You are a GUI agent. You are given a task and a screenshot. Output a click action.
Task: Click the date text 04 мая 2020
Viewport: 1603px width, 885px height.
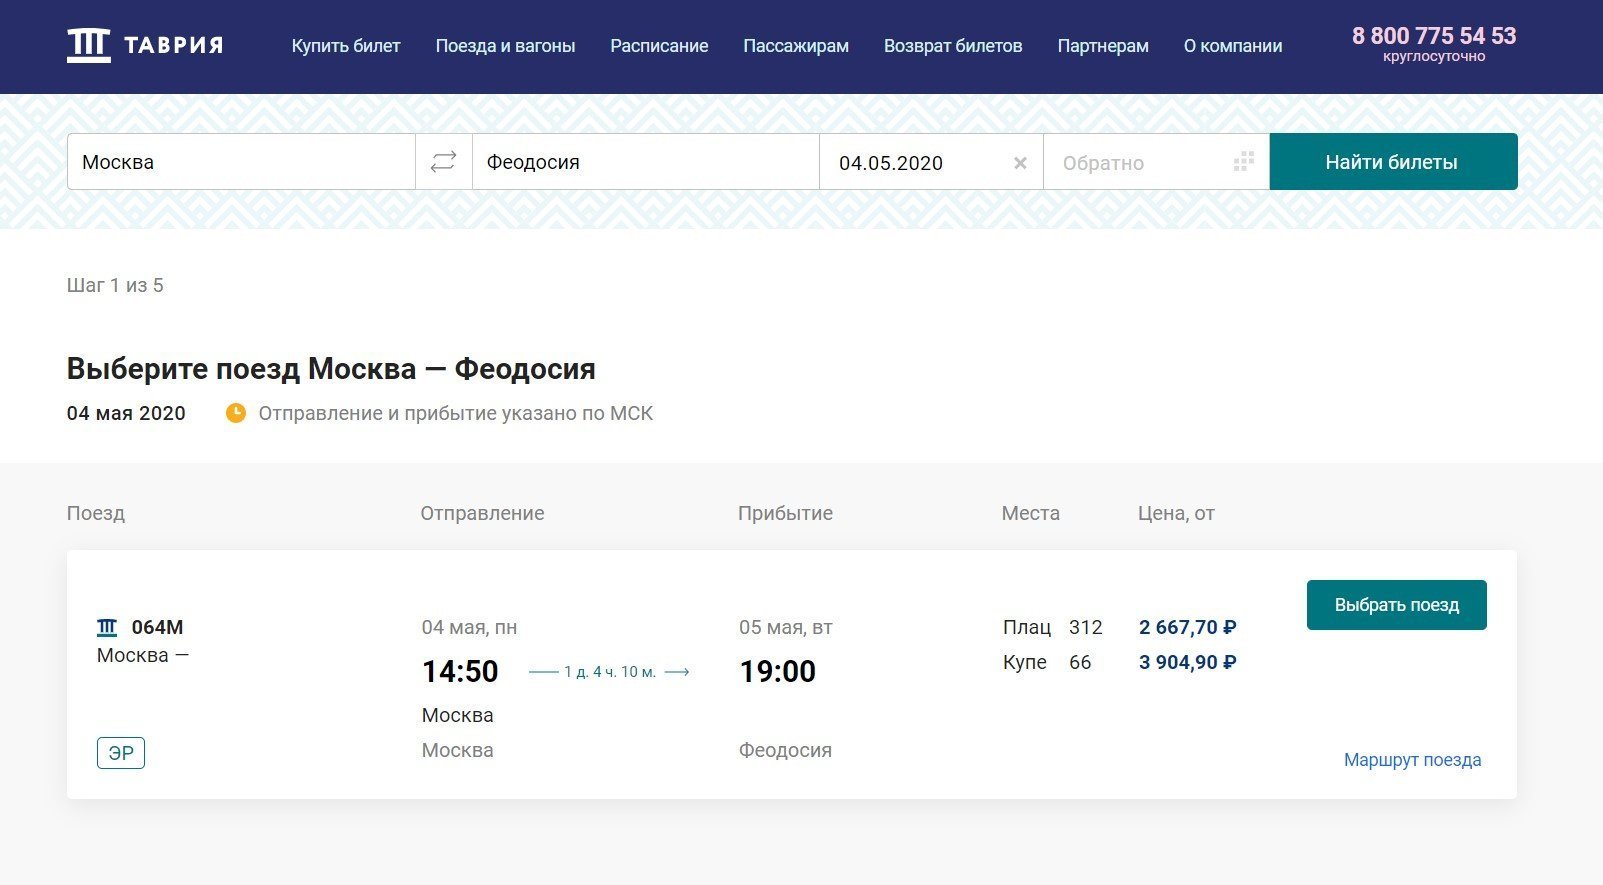126,413
